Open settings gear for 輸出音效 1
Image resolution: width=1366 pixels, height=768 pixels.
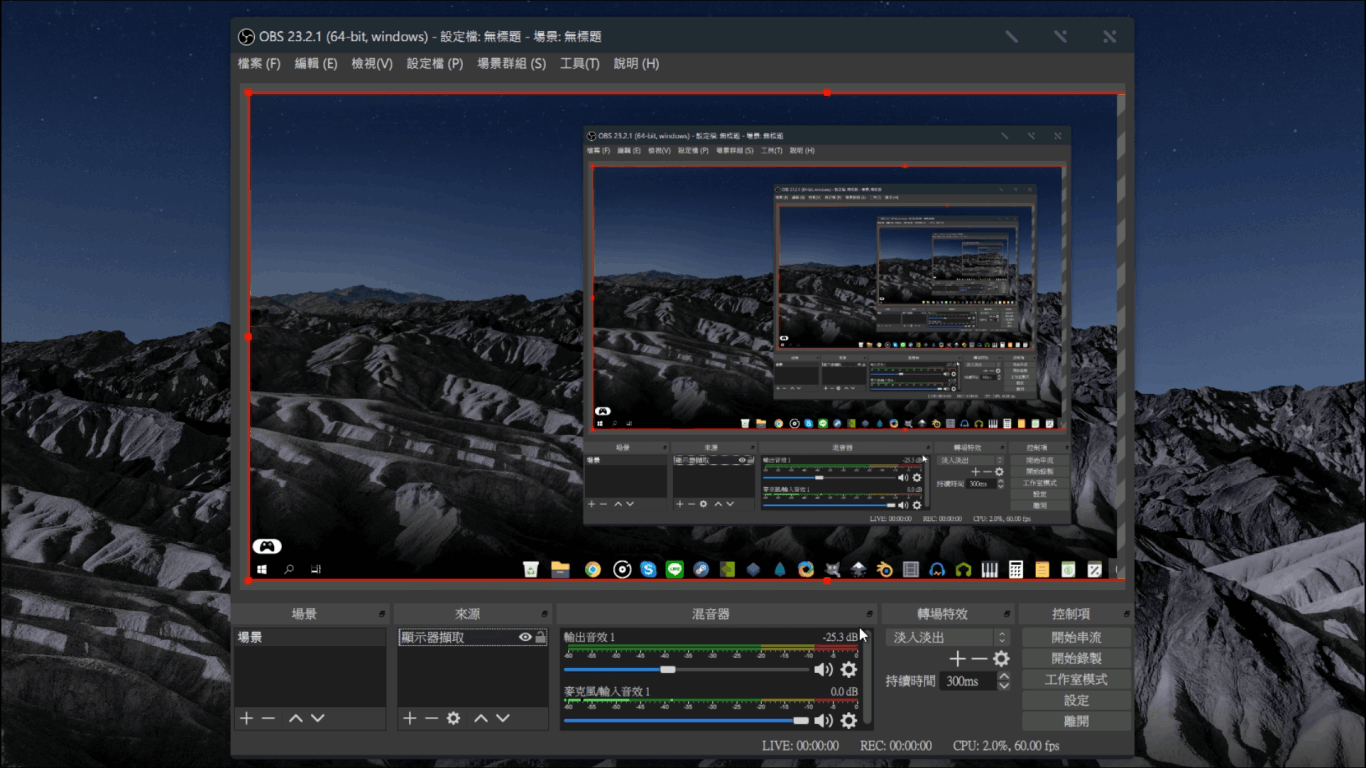point(849,670)
